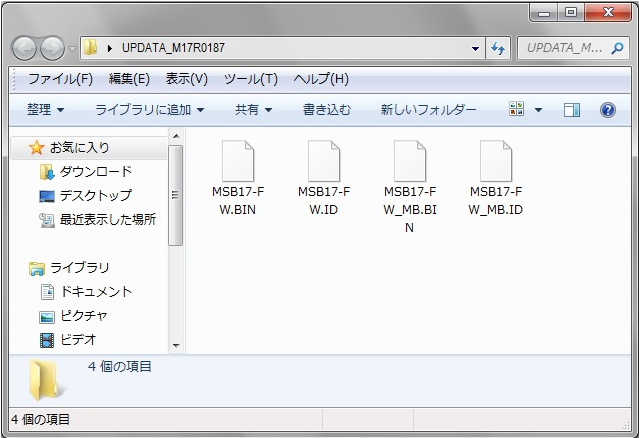Image resolution: width=639 pixels, height=438 pixels.
Task: Open the 共有 dropdown menu
Action: tap(253, 110)
